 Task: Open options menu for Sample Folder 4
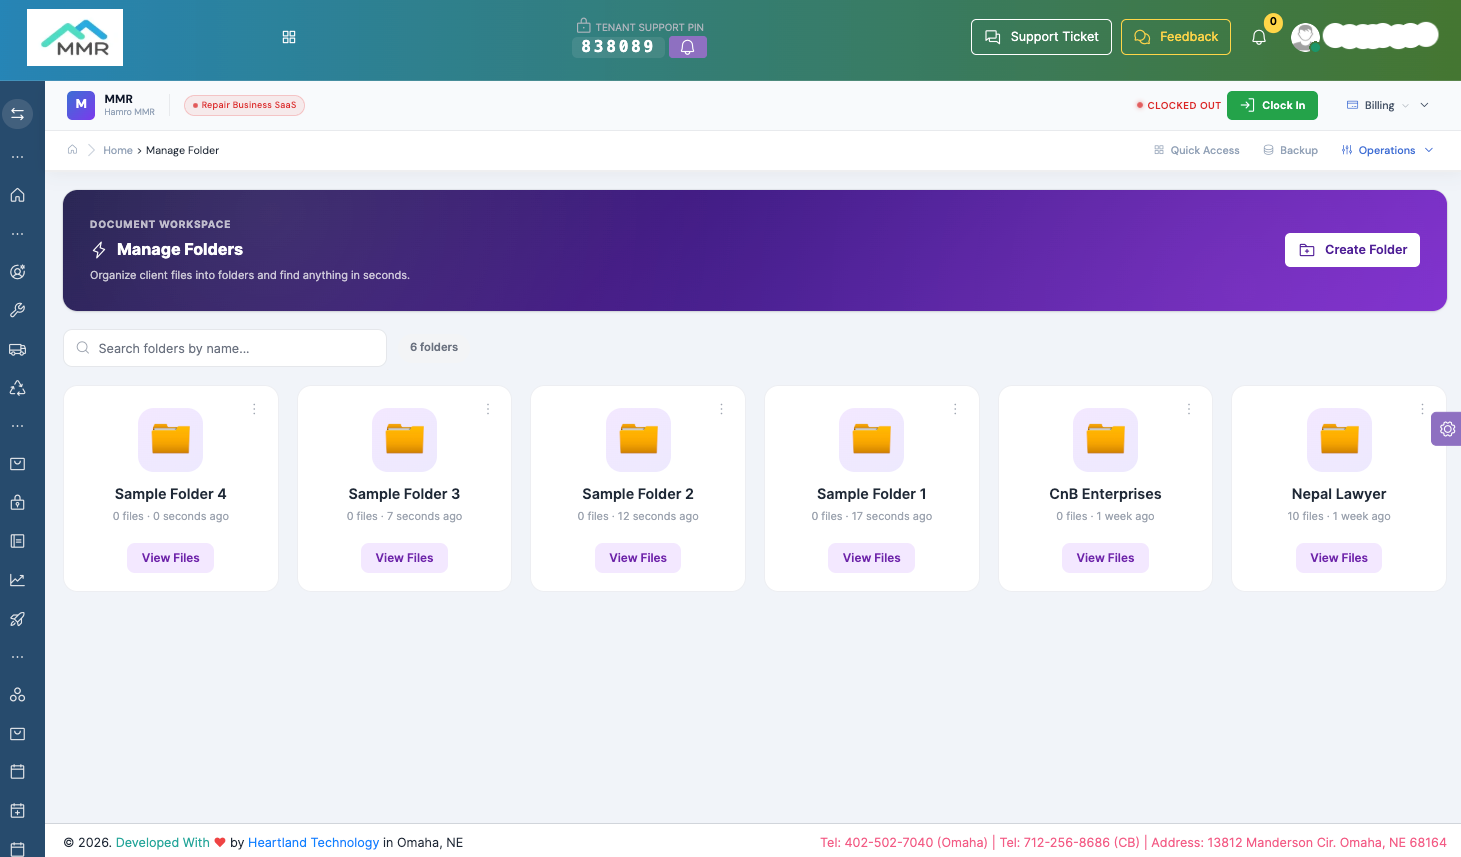(x=254, y=409)
